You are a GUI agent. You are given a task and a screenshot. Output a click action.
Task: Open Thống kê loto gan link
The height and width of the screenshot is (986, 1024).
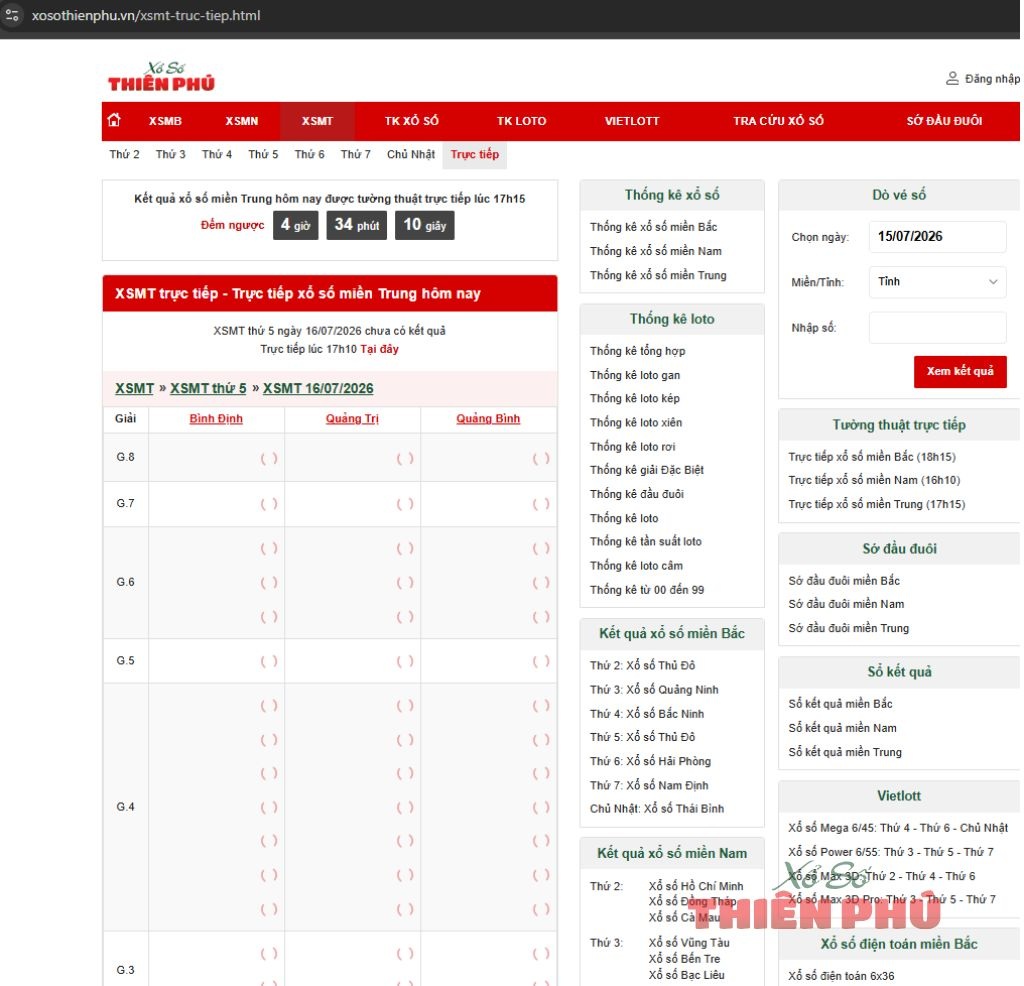pos(635,375)
